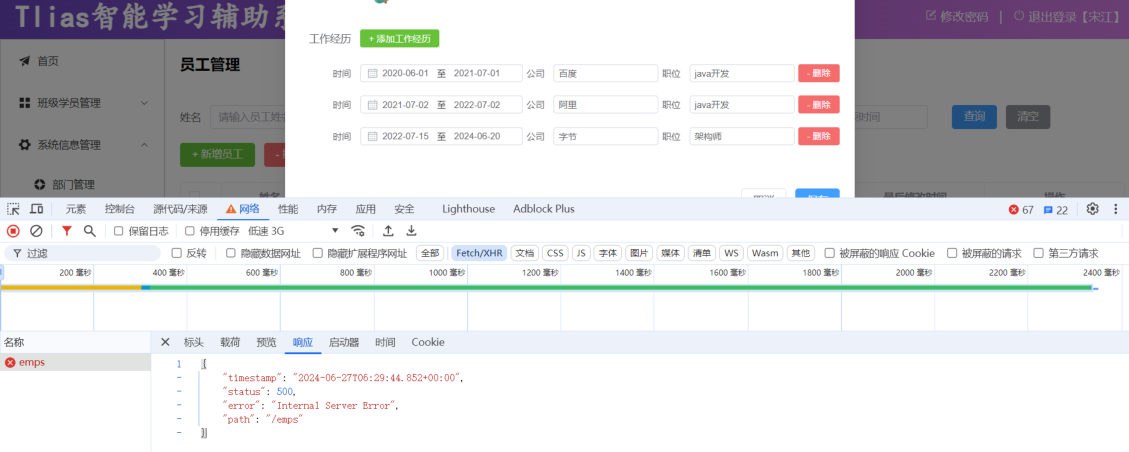Open 标头 request tab

194,343
